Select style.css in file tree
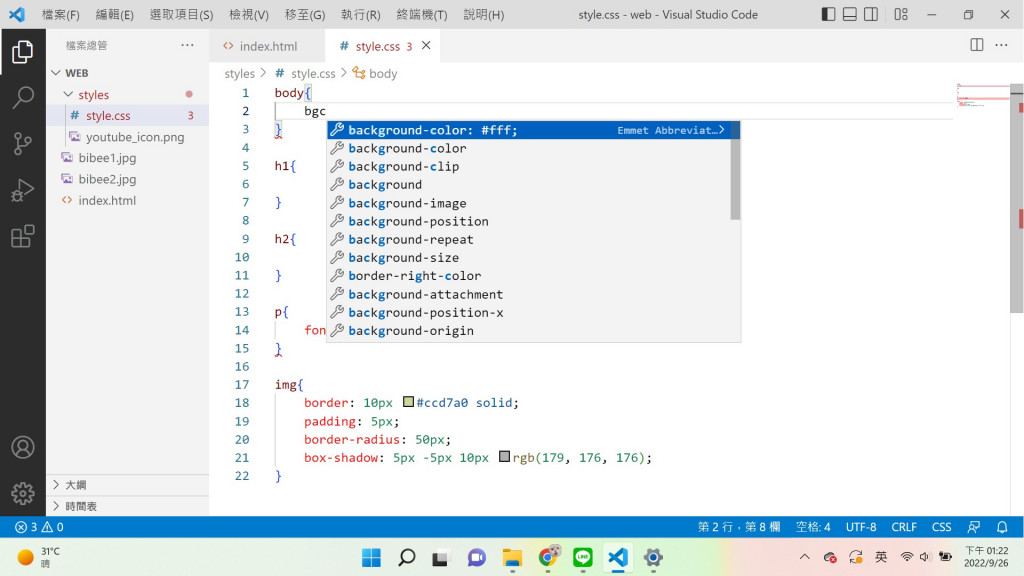The width and height of the screenshot is (1024, 576). tap(127, 116)
